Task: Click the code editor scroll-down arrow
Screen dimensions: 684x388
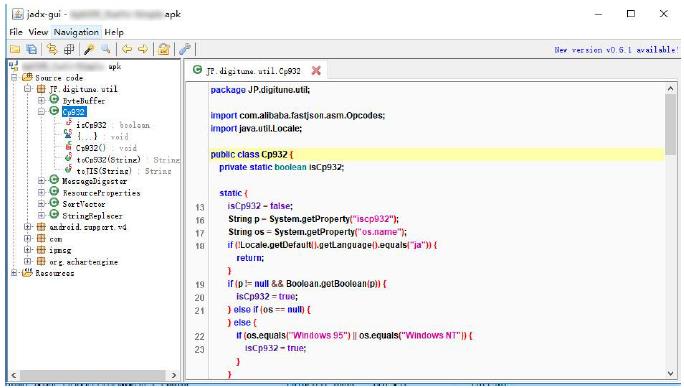Action: click(670, 374)
